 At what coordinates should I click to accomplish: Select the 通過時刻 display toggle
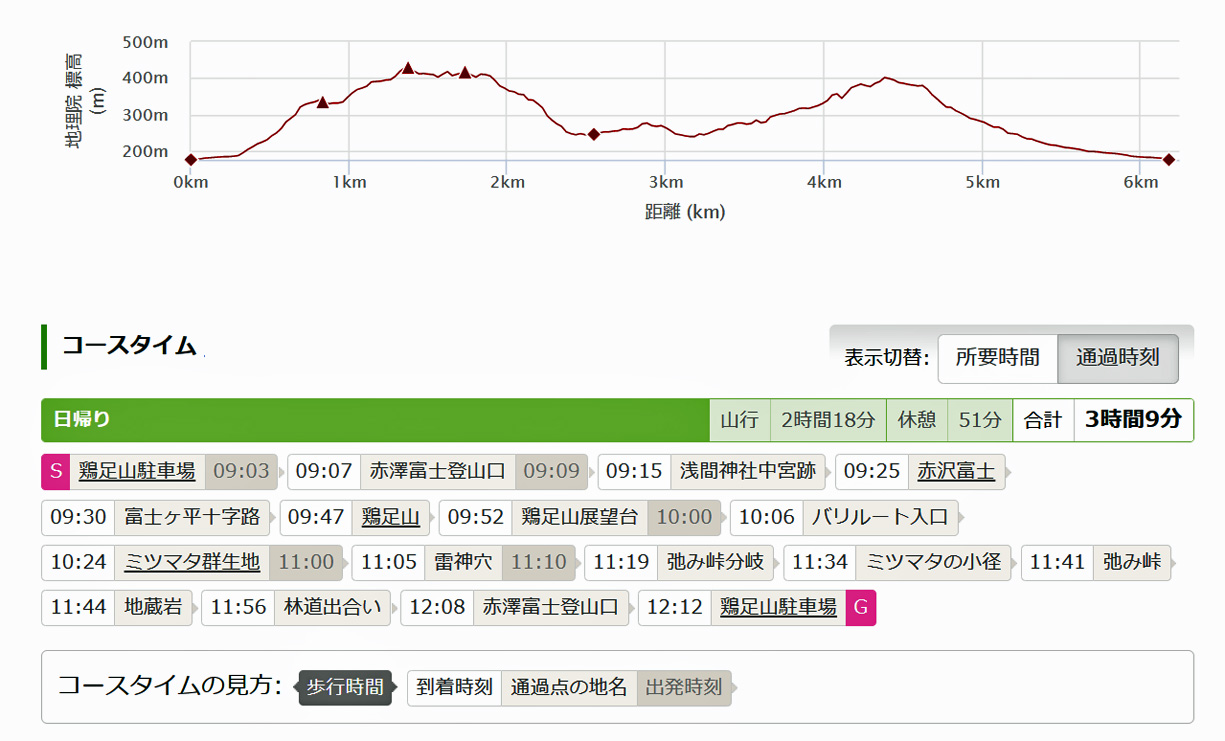[1117, 358]
